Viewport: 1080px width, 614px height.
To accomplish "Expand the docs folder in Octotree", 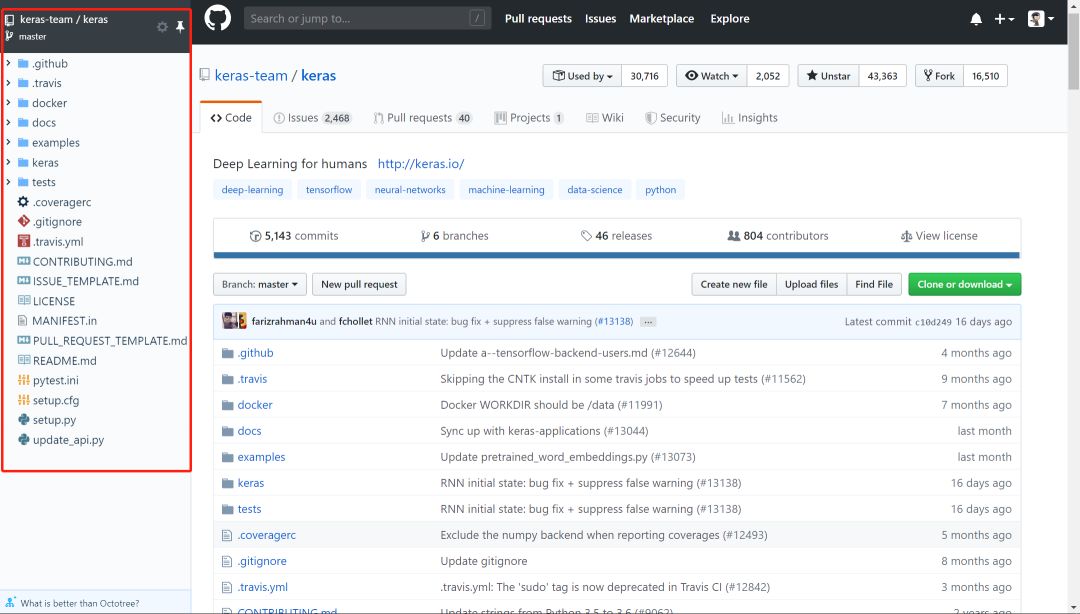I will point(8,123).
